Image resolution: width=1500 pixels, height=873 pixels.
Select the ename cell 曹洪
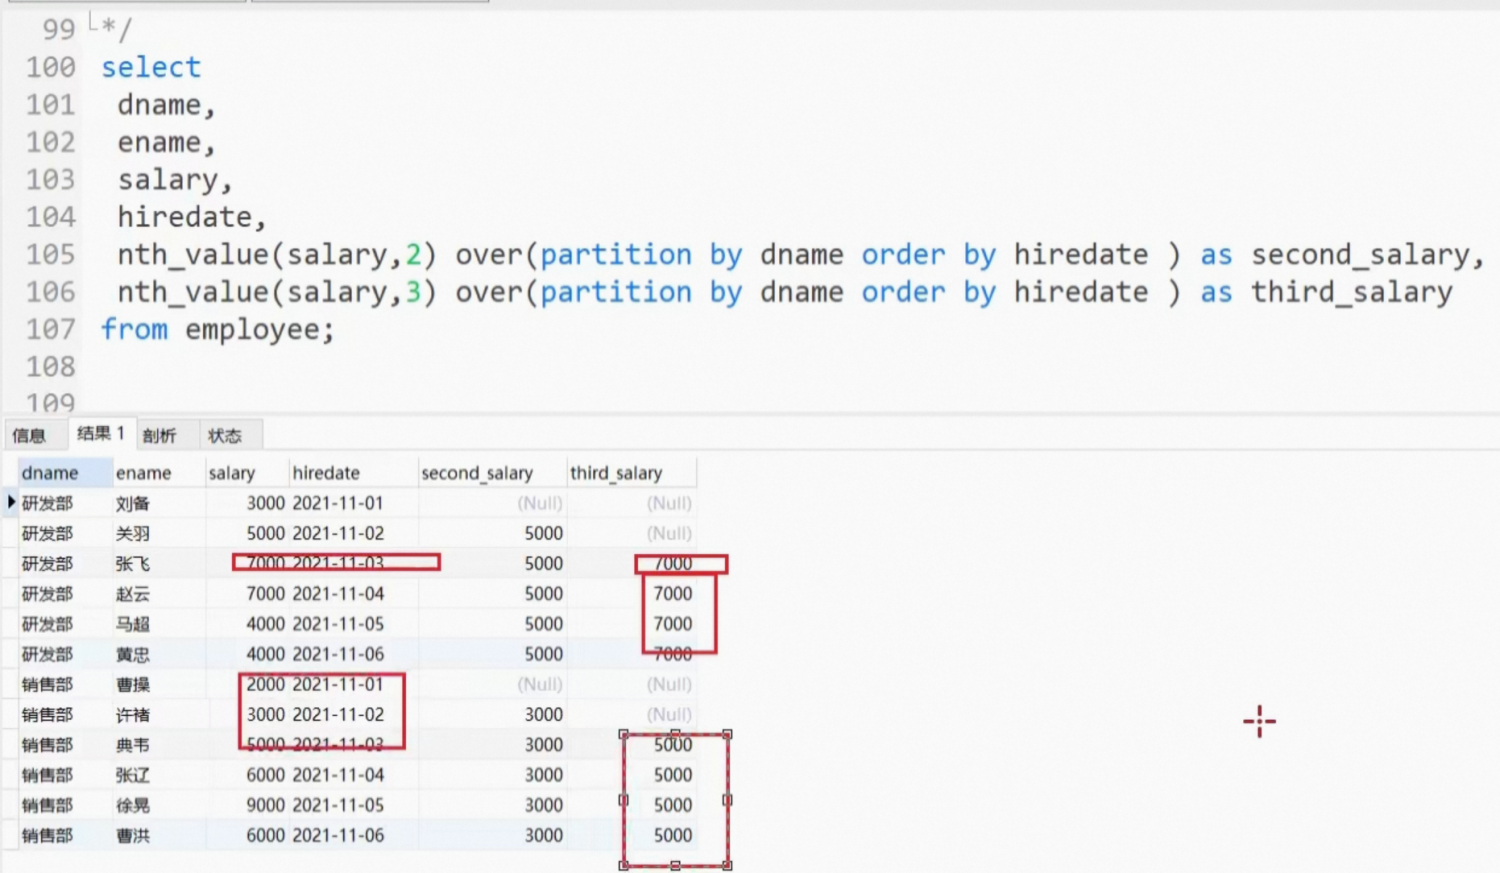pyautogui.click(x=133, y=835)
